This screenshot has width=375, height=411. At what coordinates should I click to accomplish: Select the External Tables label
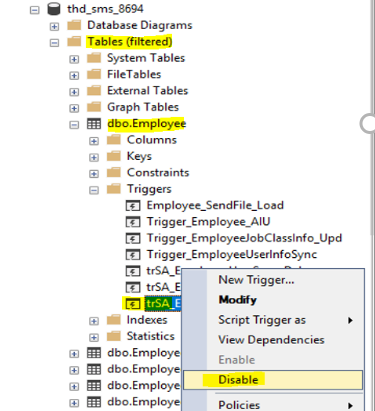click(148, 90)
